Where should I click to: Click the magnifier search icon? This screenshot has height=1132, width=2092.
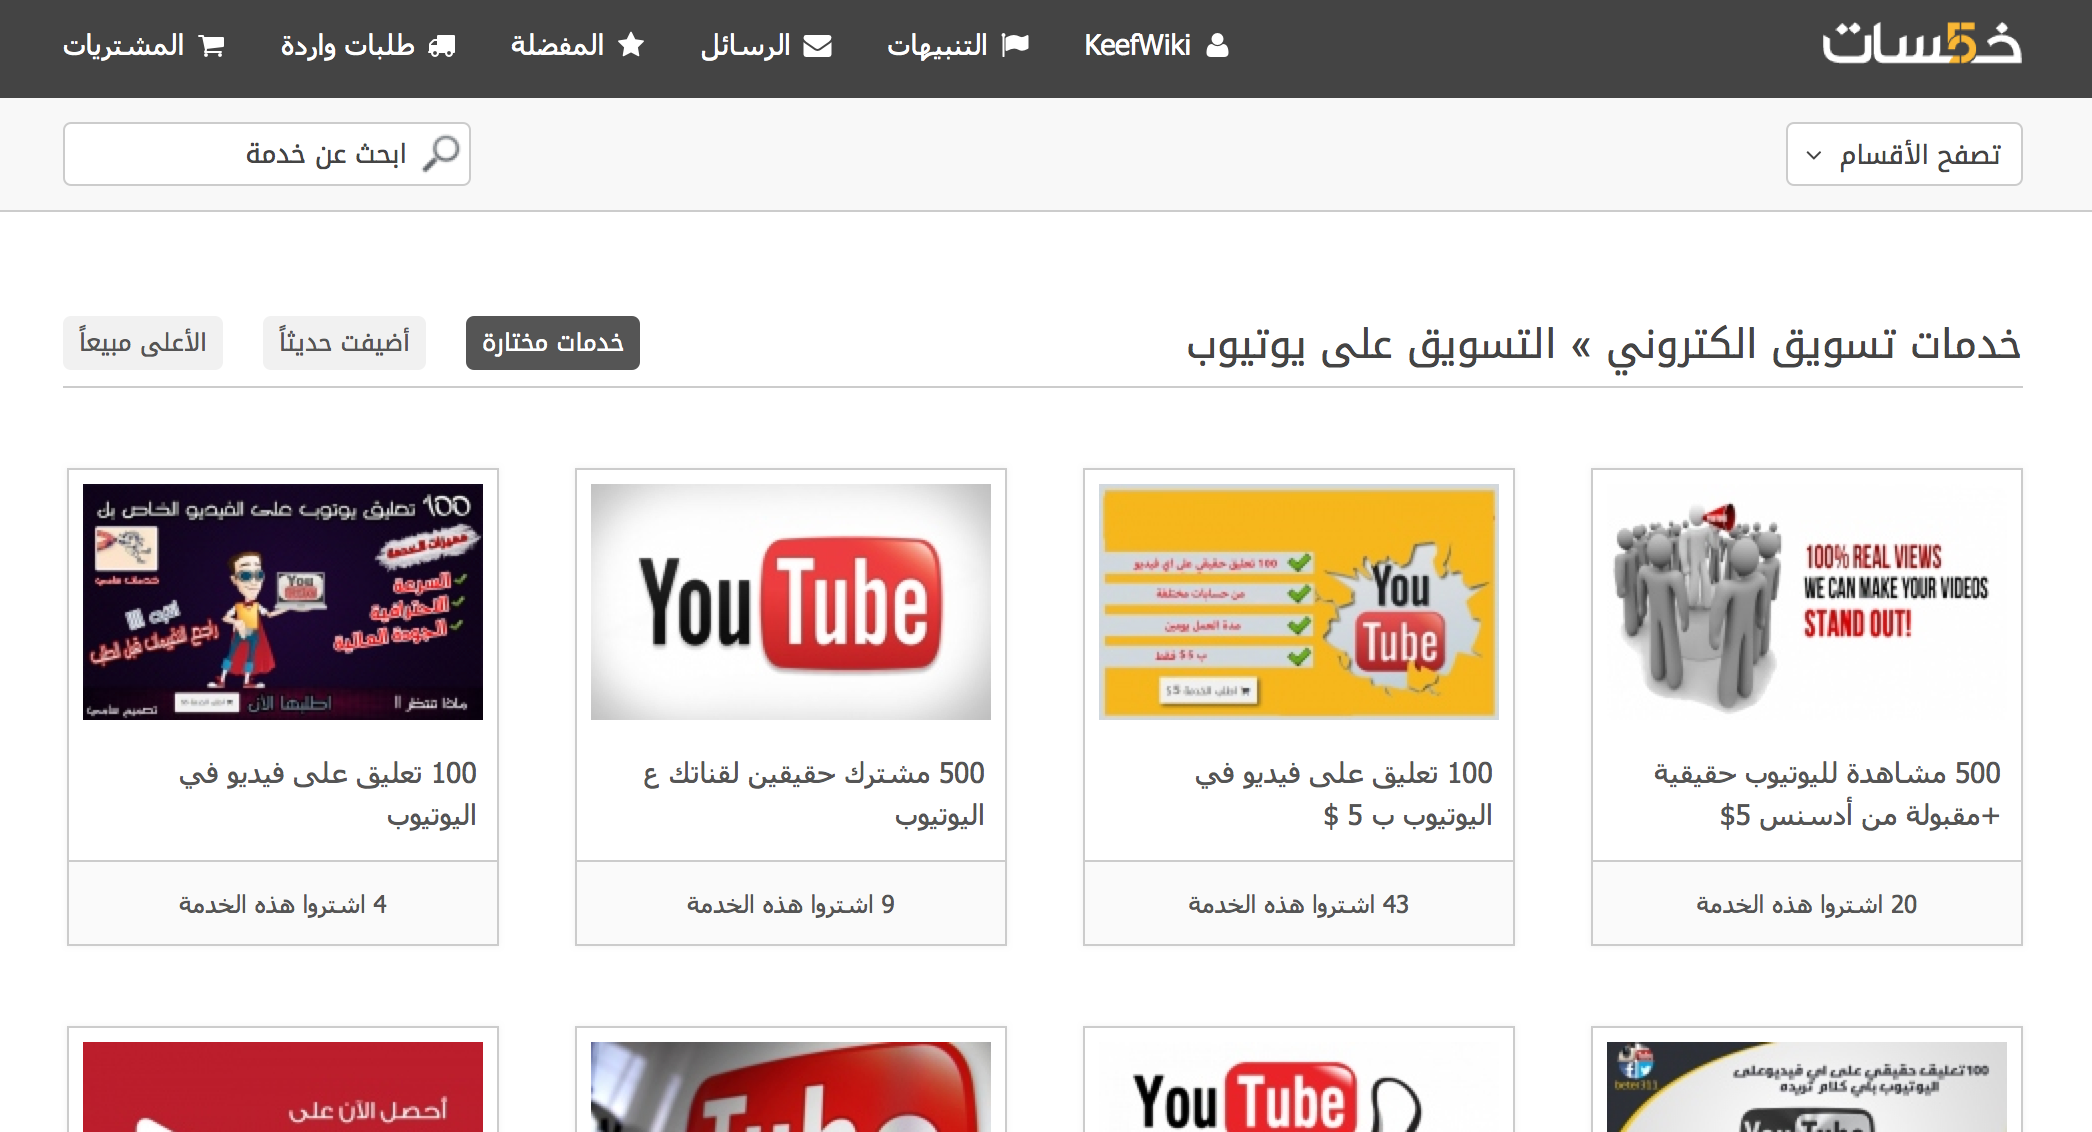point(441,153)
